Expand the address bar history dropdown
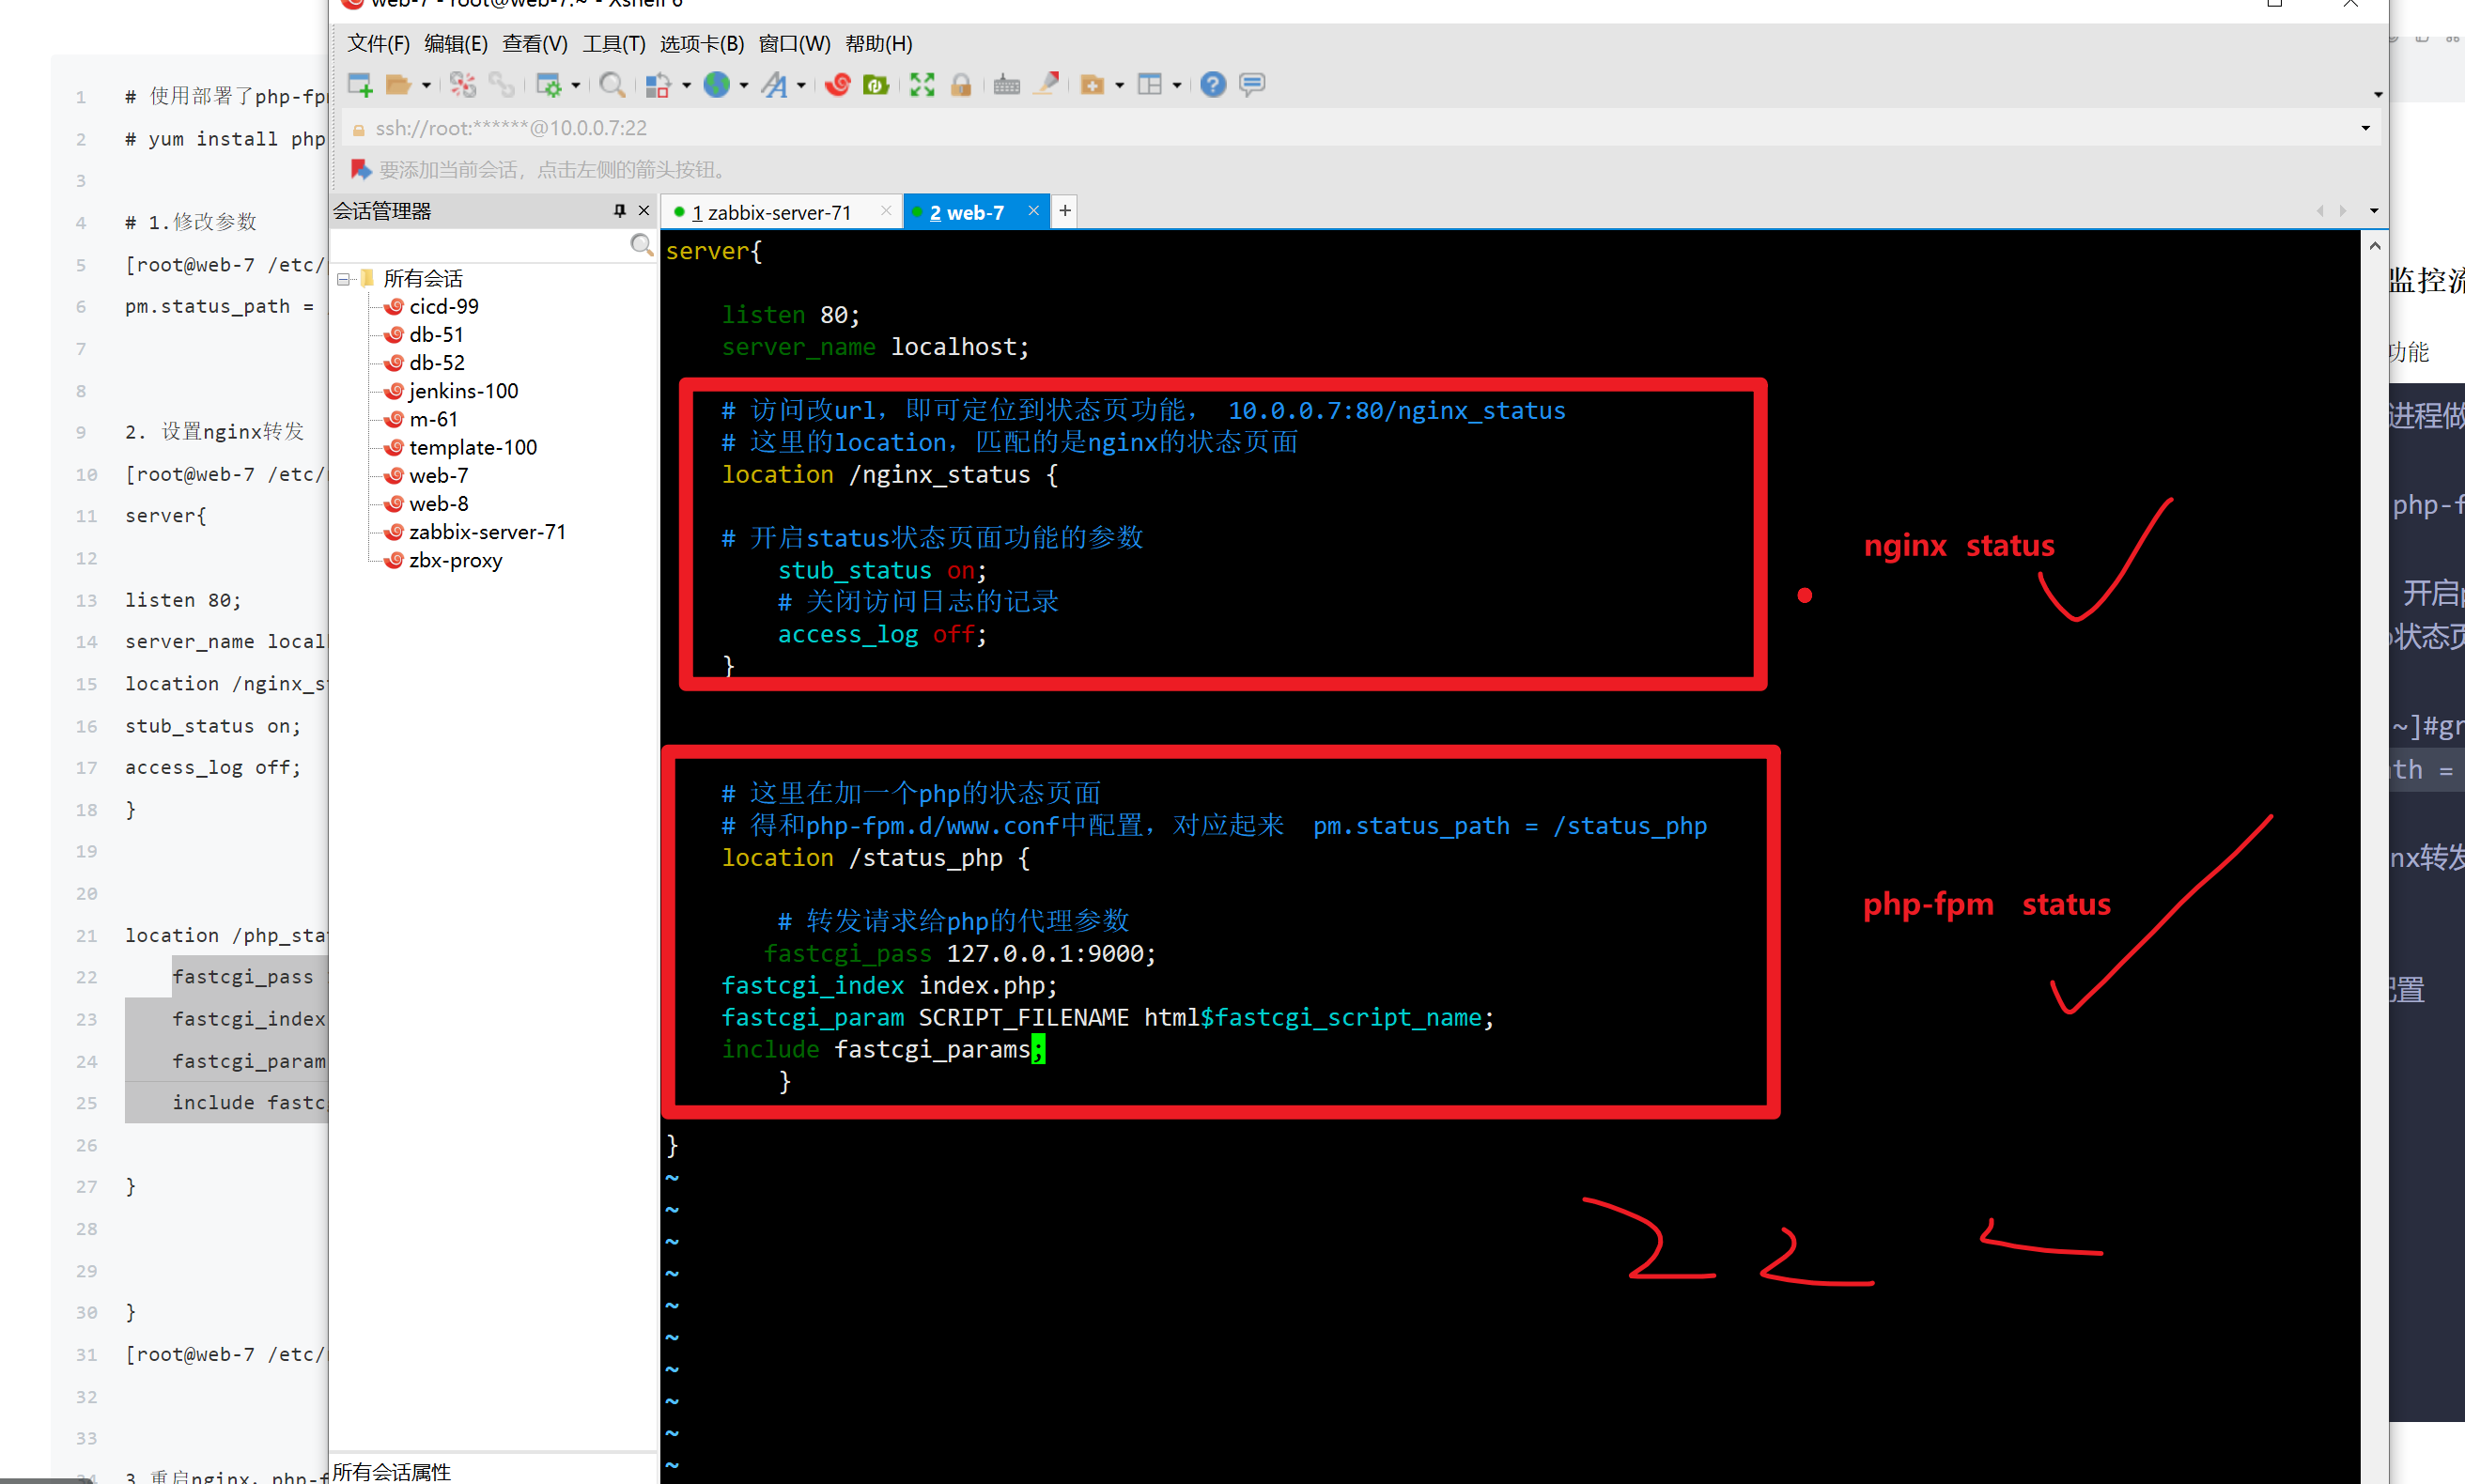This screenshot has width=2465, height=1484. click(2365, 128)
